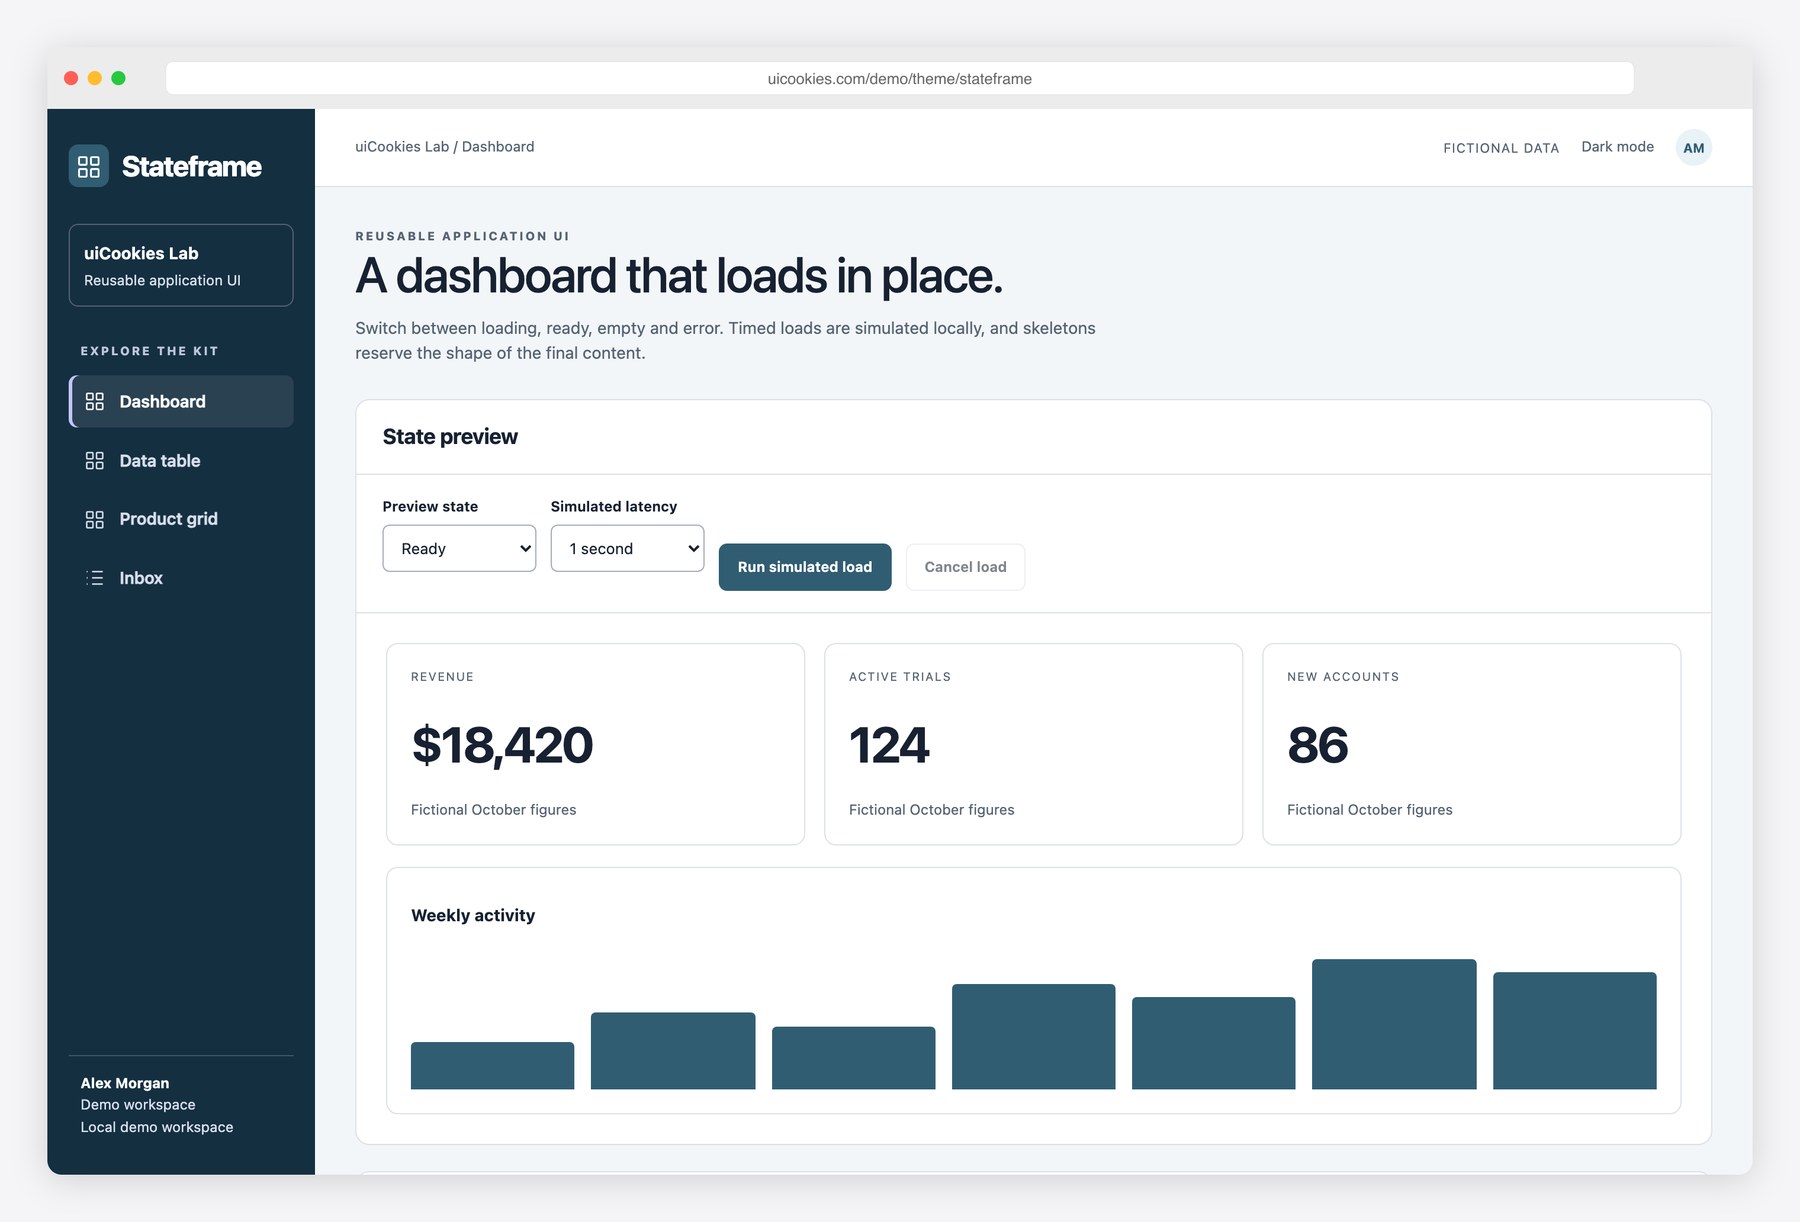Open the Data table nav item
The height and width of the screenshot is (1222, 1800).
[181, 460]
